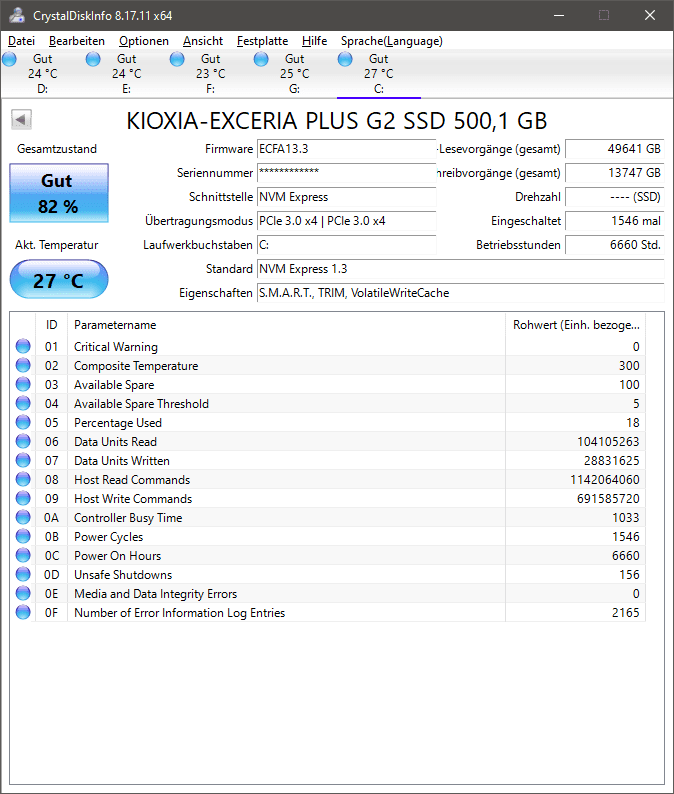Select raw value 2165 of Error Log Entries
Viewport: 674px width, 794px height.
(626, 613)
